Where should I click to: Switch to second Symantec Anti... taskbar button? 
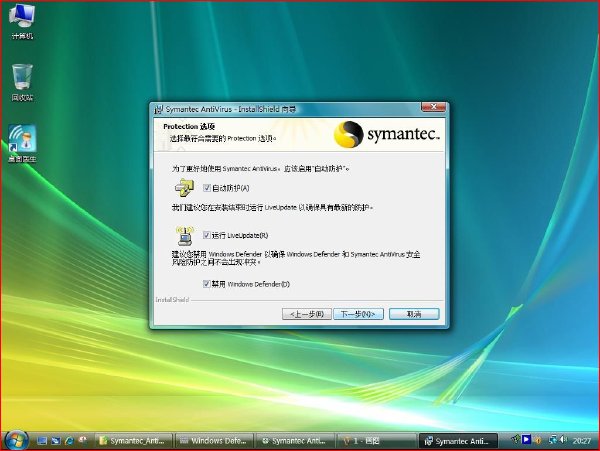tap(295, 441)
